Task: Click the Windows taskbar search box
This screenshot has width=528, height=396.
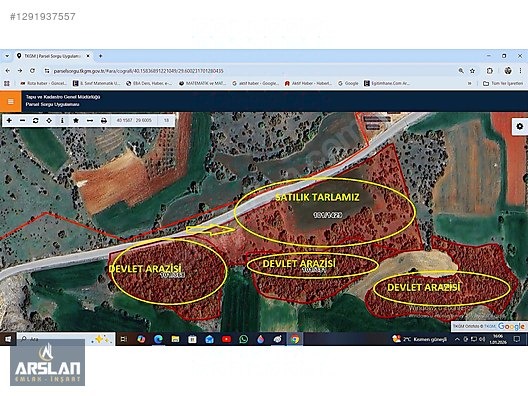Action: (66, 339)
